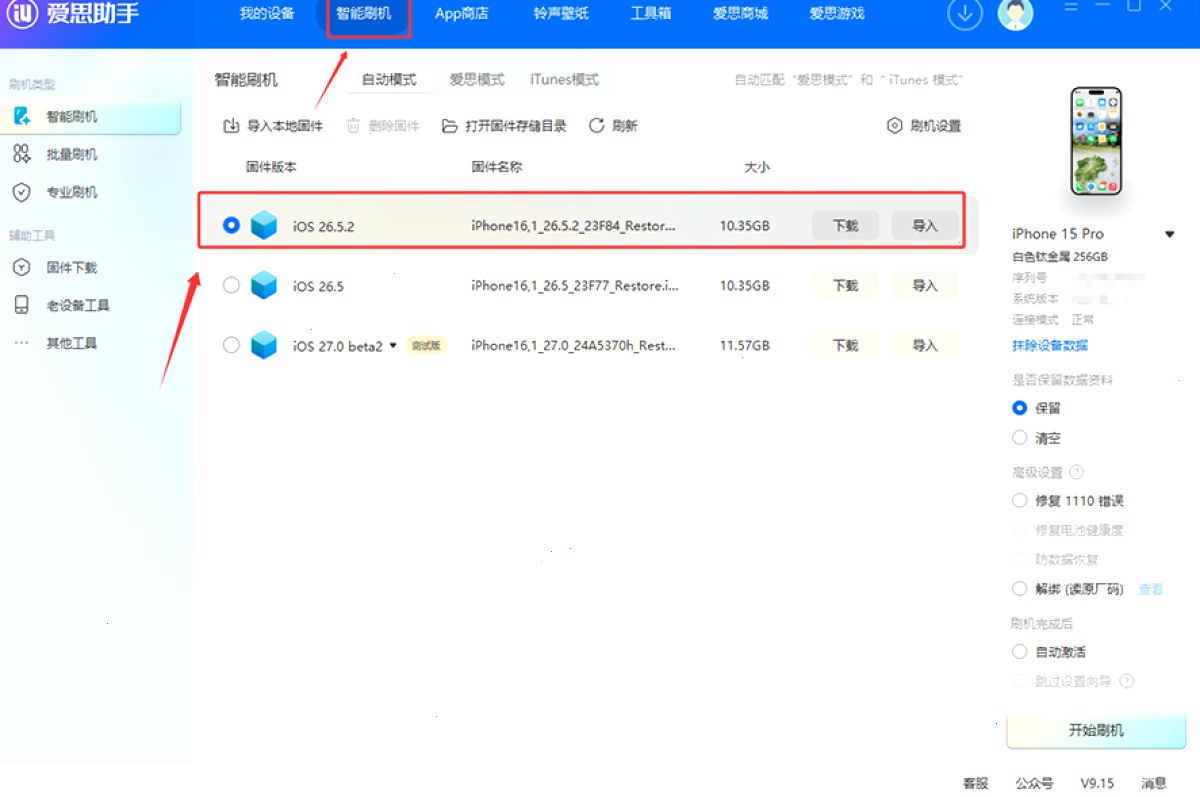Enable 修复 1110 错误 option
The width and height of the screenshot is (1200, 797).
tap(1020, 501)
